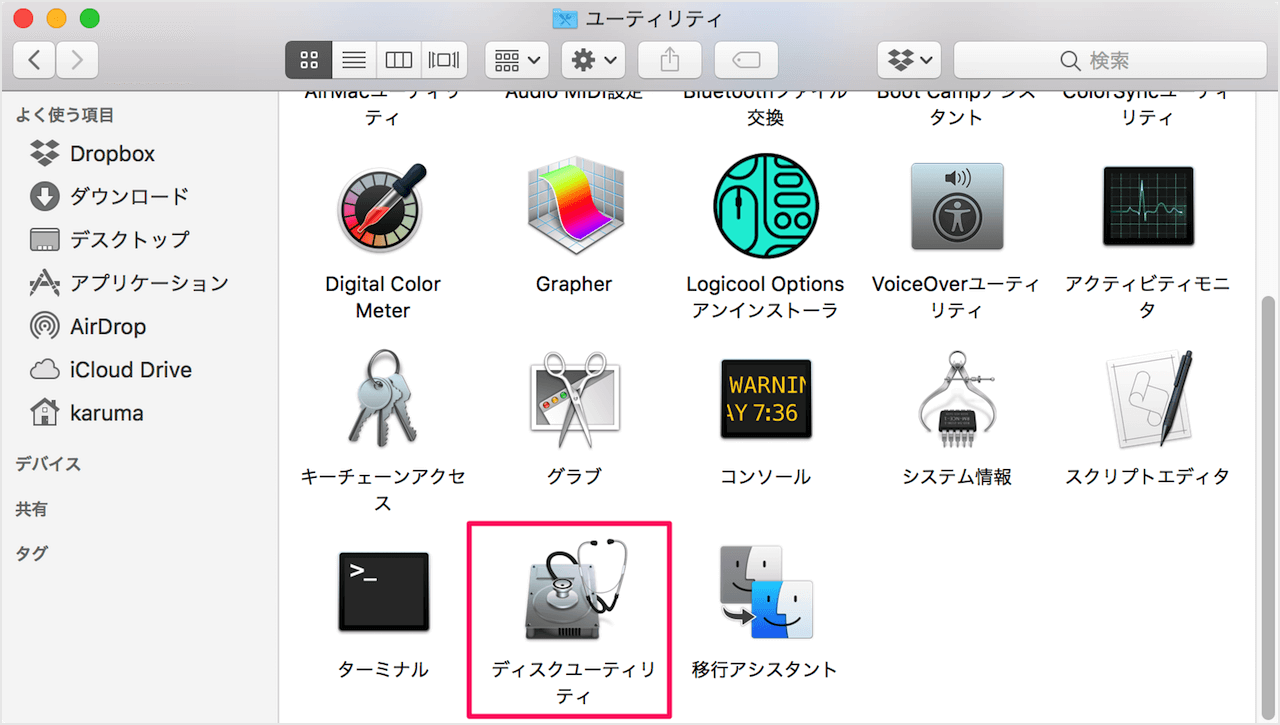Select the System Information calipers icon

coord(957,400)
